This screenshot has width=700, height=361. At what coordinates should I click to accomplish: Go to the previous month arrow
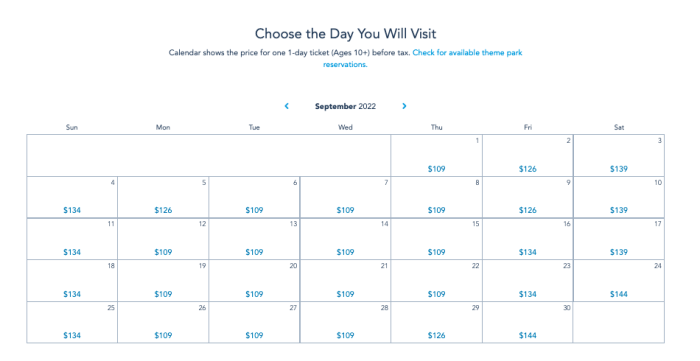(287, 106)
